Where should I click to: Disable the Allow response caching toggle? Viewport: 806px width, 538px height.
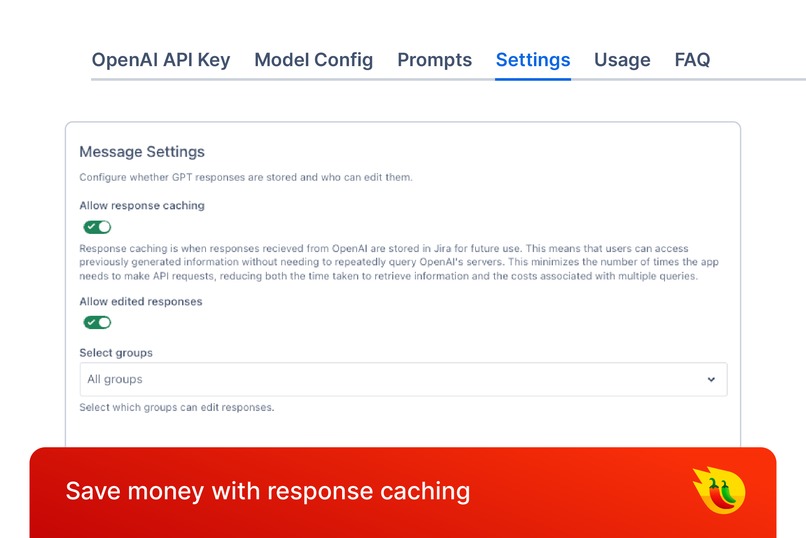coord(97,227)
